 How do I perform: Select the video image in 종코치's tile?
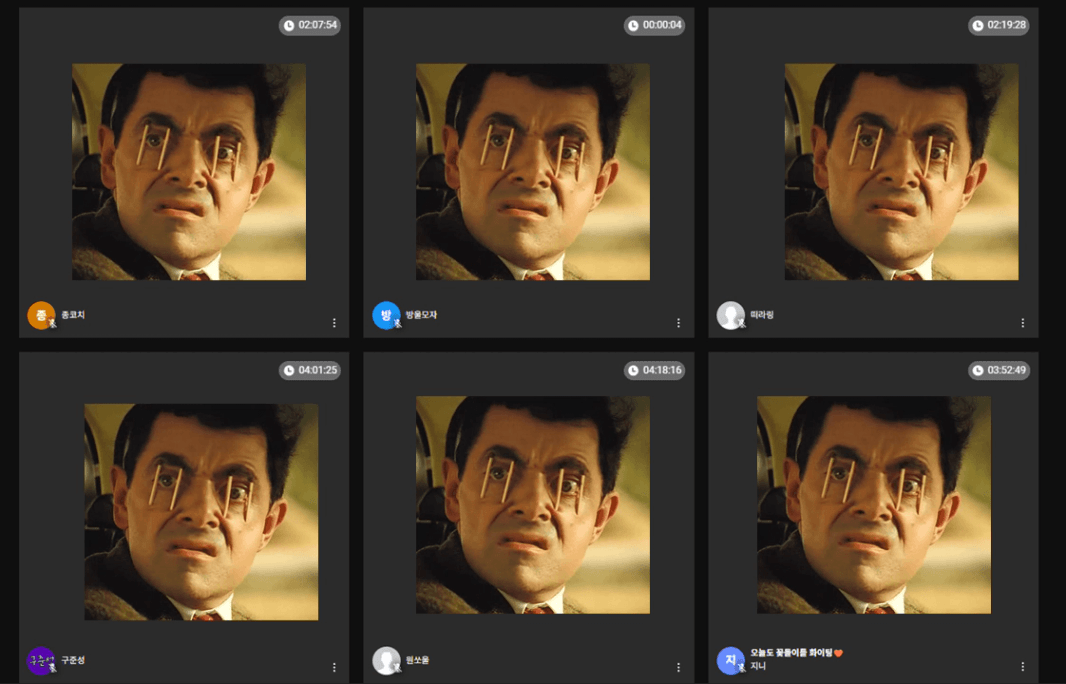(x=189, y=172)
